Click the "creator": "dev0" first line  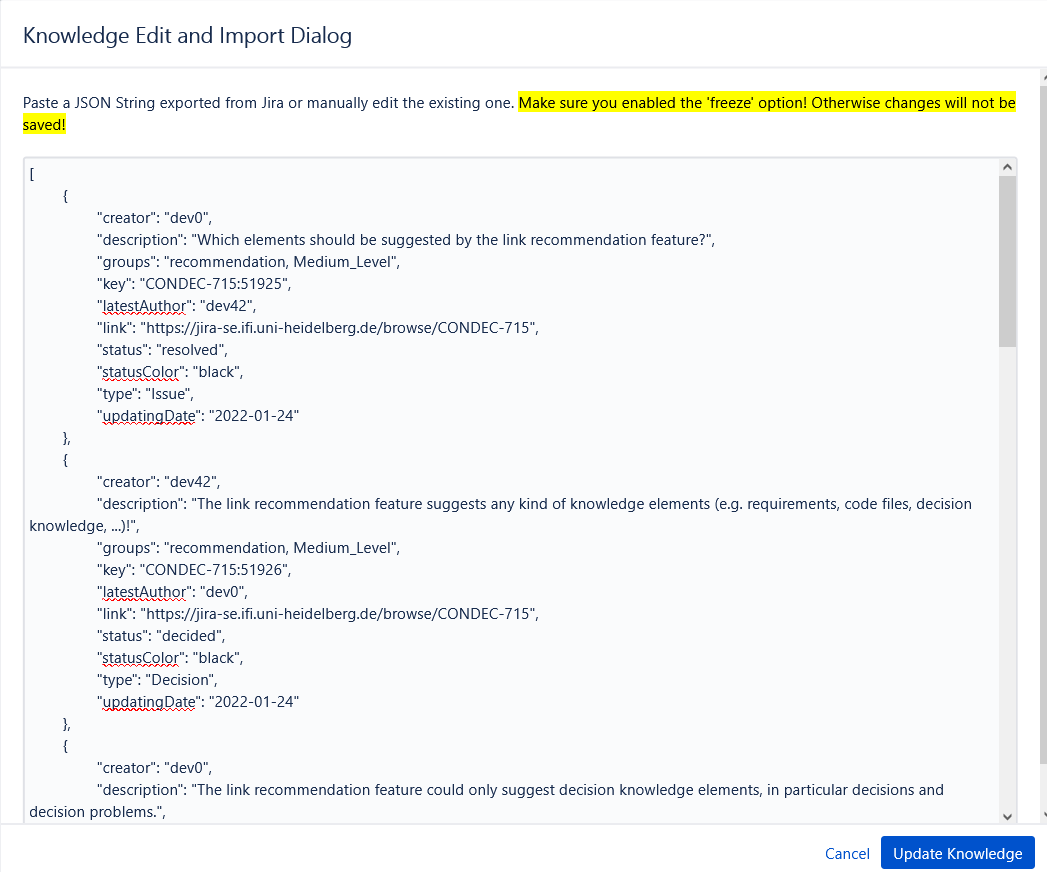point(154,218)
